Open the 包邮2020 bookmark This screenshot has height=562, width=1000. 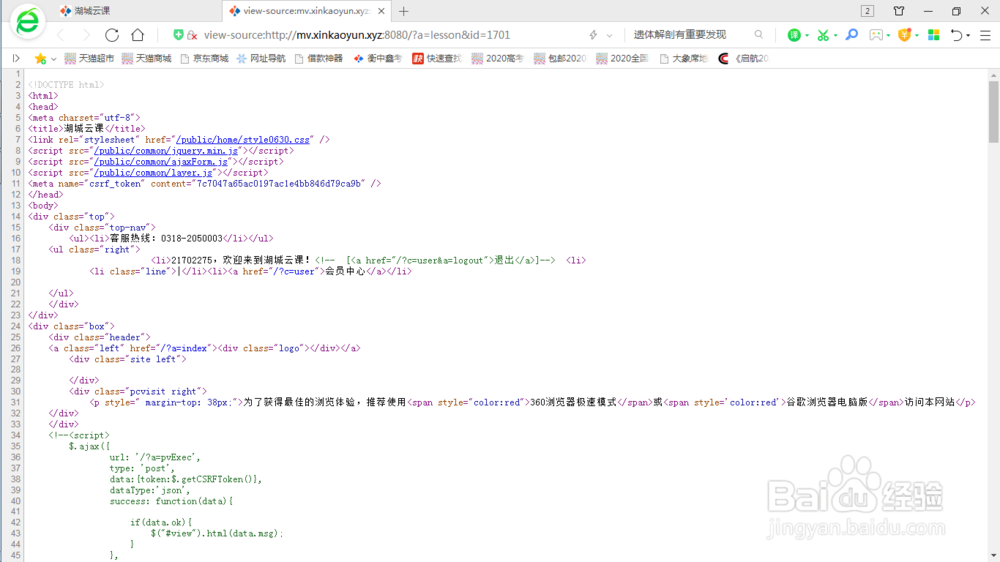click(x=559, y=59)
